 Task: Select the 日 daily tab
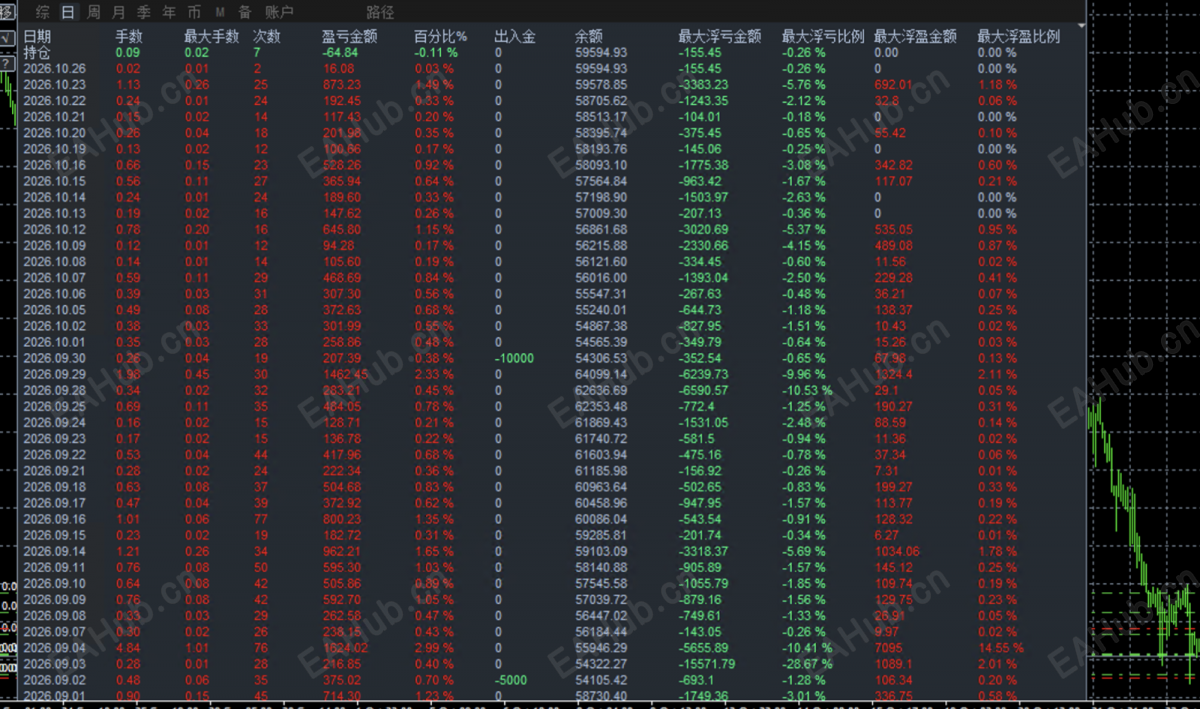pyautogui.click(x=68, y=12)
